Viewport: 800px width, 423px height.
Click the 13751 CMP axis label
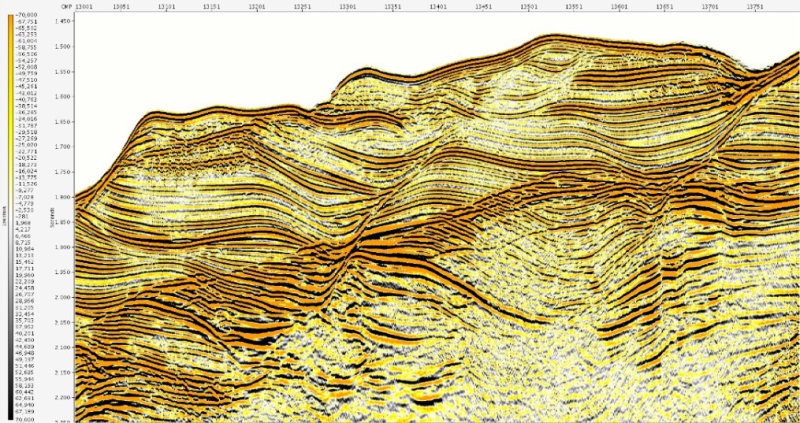pyautogui.click(x=753, y=5)
